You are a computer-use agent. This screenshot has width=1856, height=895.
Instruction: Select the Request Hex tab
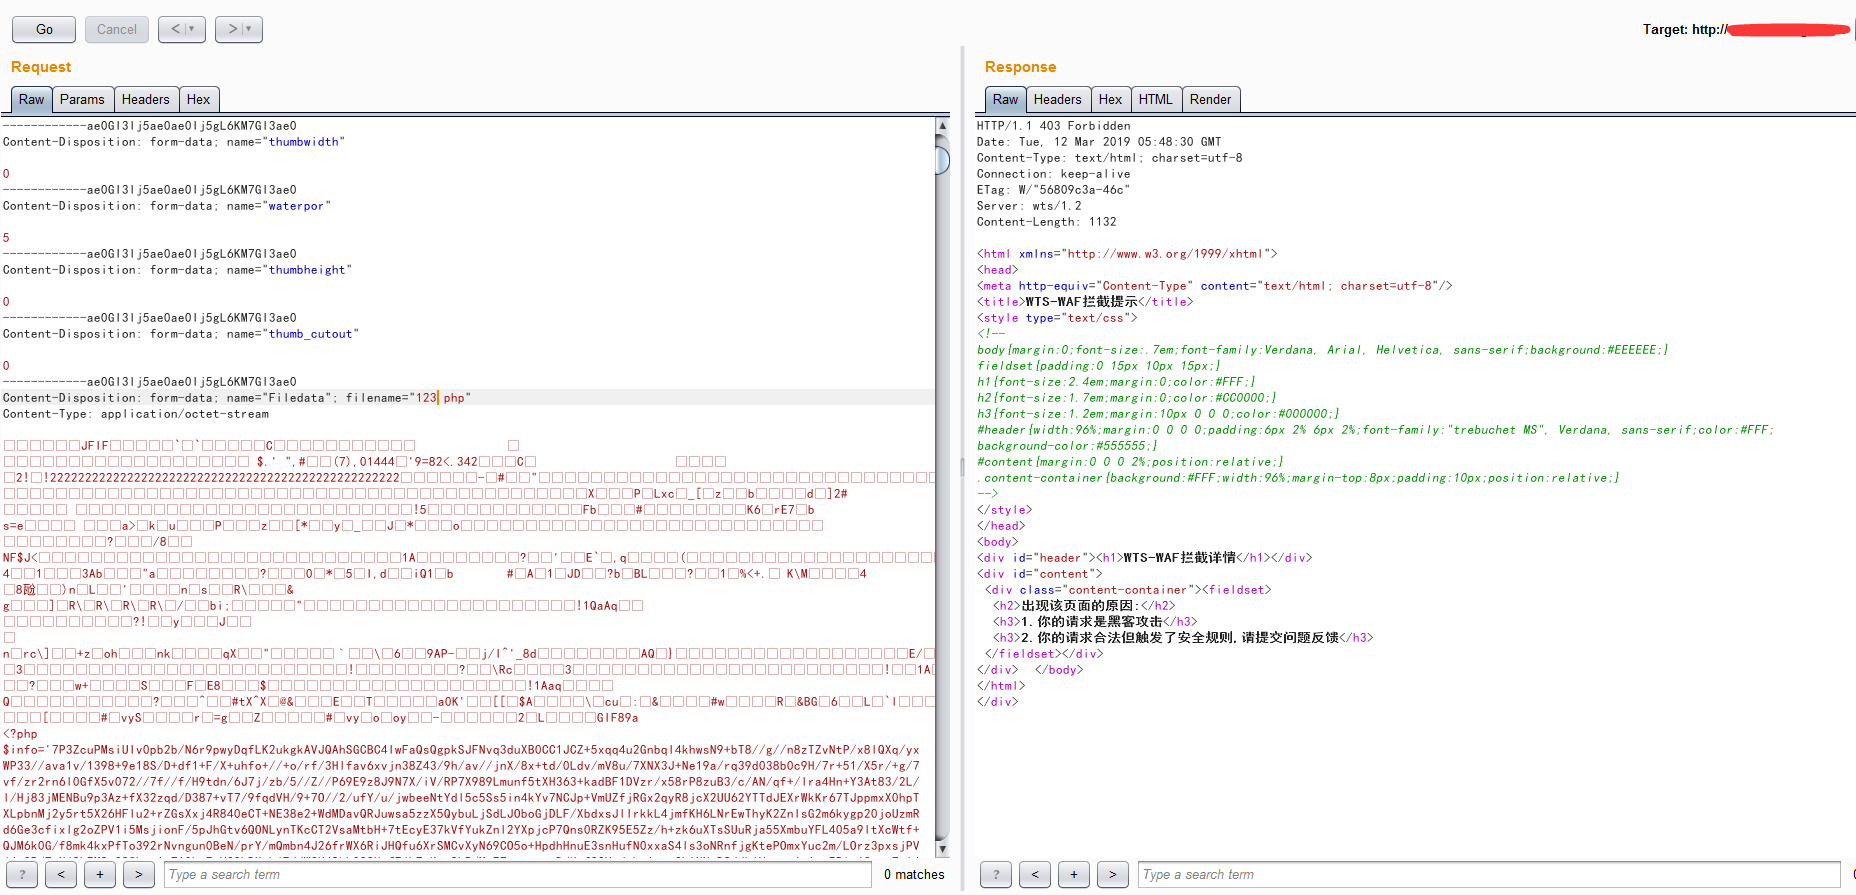tap(198, 100)
